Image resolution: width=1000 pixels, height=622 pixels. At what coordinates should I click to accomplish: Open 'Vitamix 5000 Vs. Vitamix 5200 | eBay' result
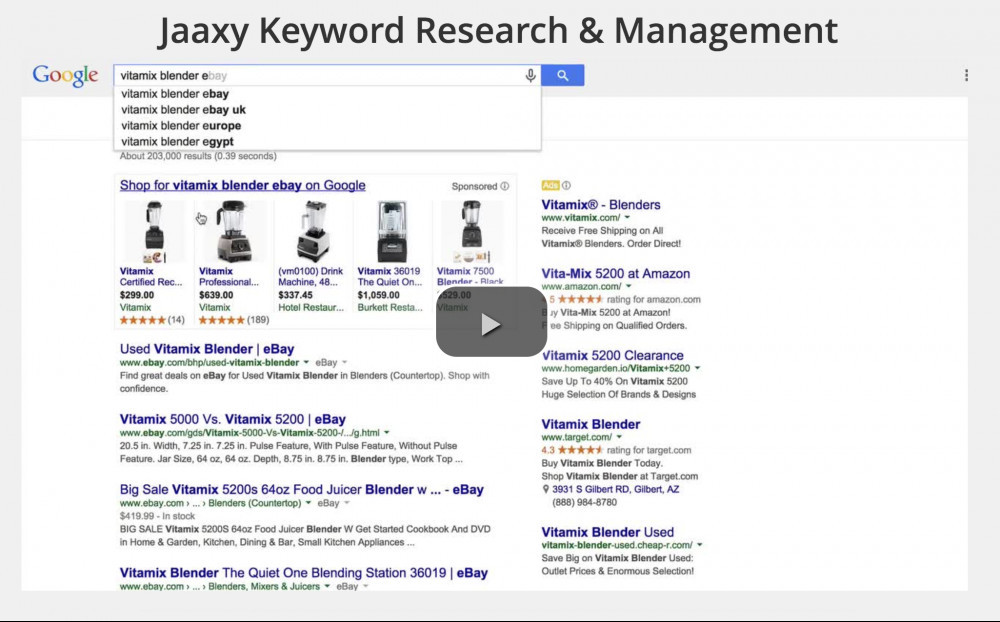click(233, 419)
